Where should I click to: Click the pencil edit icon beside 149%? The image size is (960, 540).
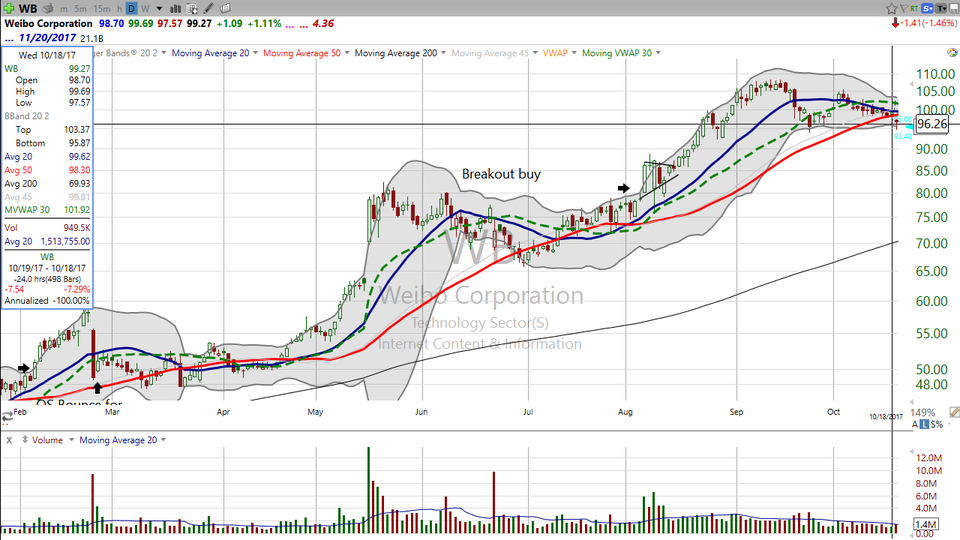coord(954,413)
